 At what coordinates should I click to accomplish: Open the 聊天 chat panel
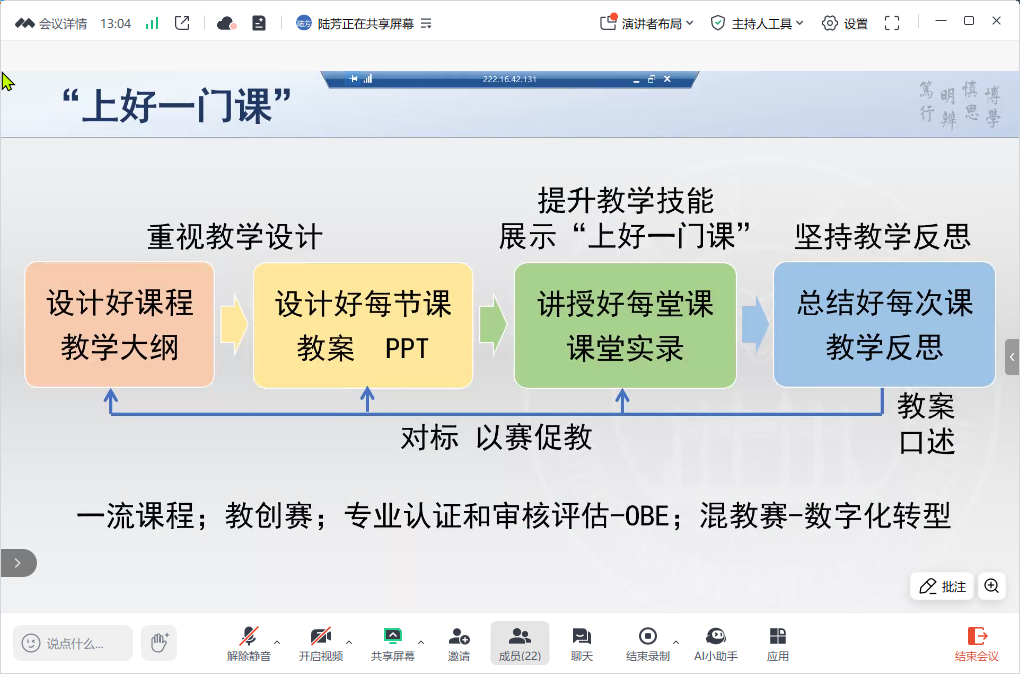(x=581, y=643)
